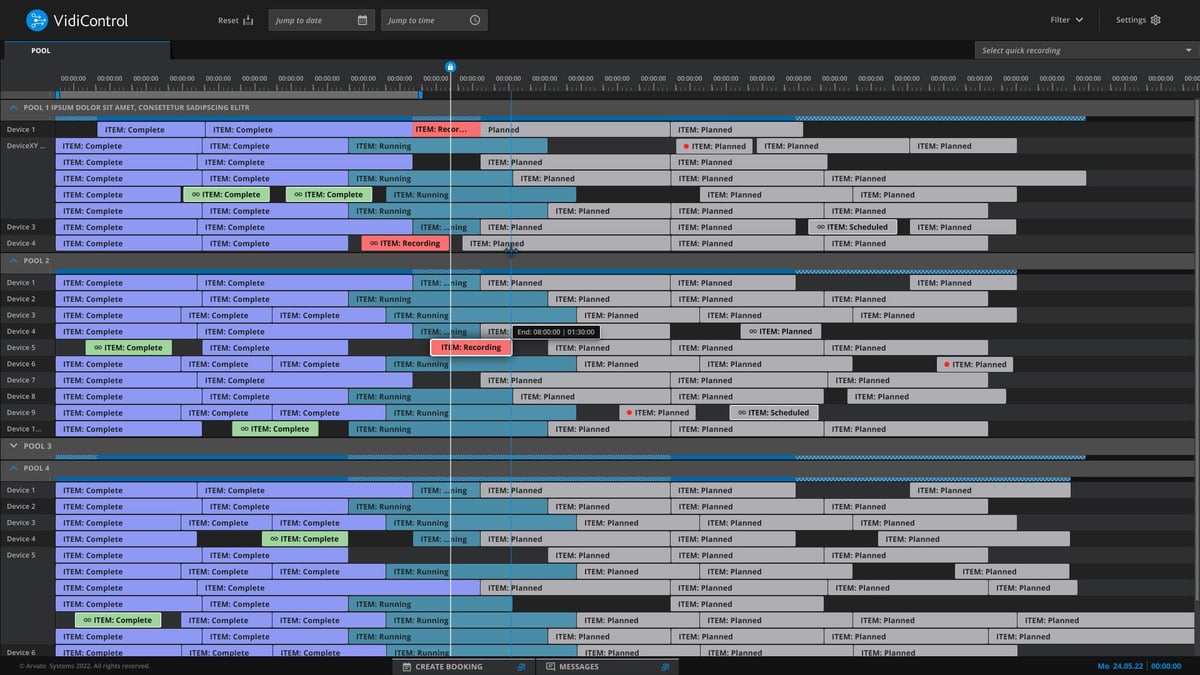Click the End 08:00:00 tooltip text
This screenshot has height=675, width=1200.
tap(555, 332)
